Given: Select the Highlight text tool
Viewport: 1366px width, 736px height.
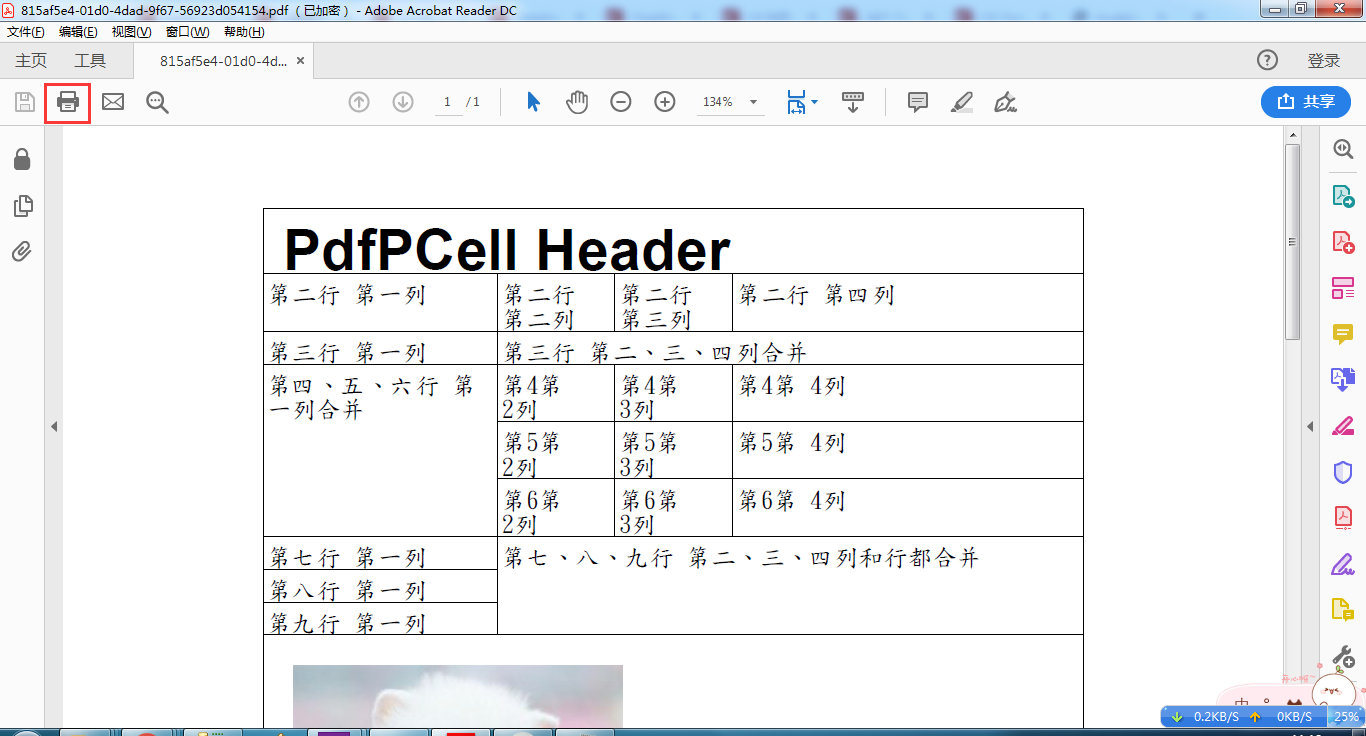Looking at the screenshot, I should click(961, 101).
